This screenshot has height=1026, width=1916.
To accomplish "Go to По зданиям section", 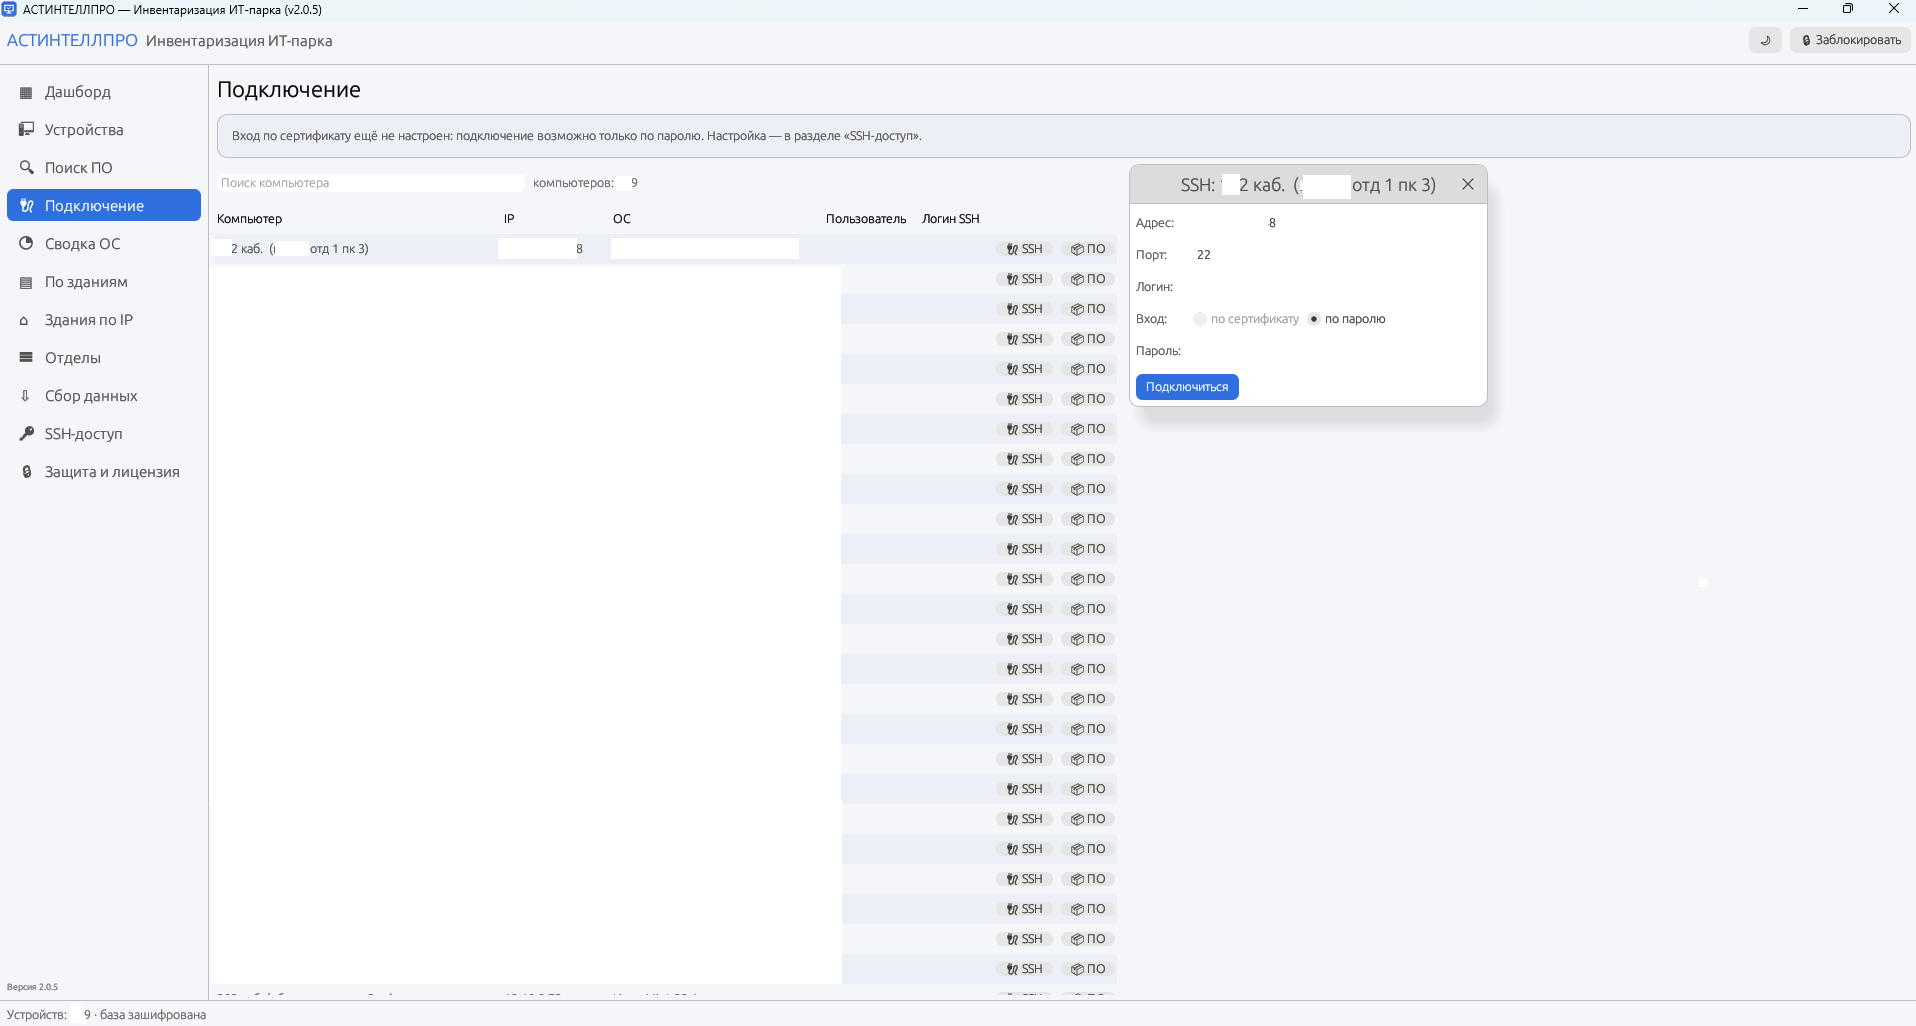I will [x=104, y=282].
